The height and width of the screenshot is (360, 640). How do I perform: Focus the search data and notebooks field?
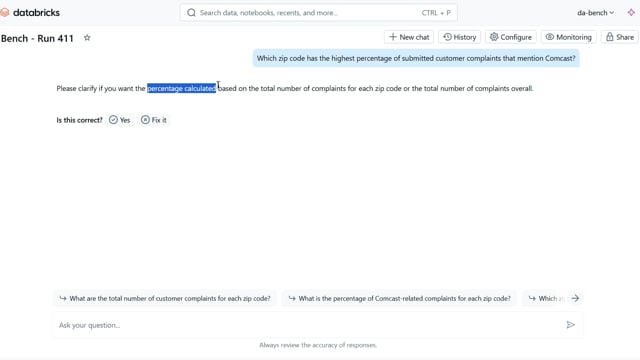(318, 13)
